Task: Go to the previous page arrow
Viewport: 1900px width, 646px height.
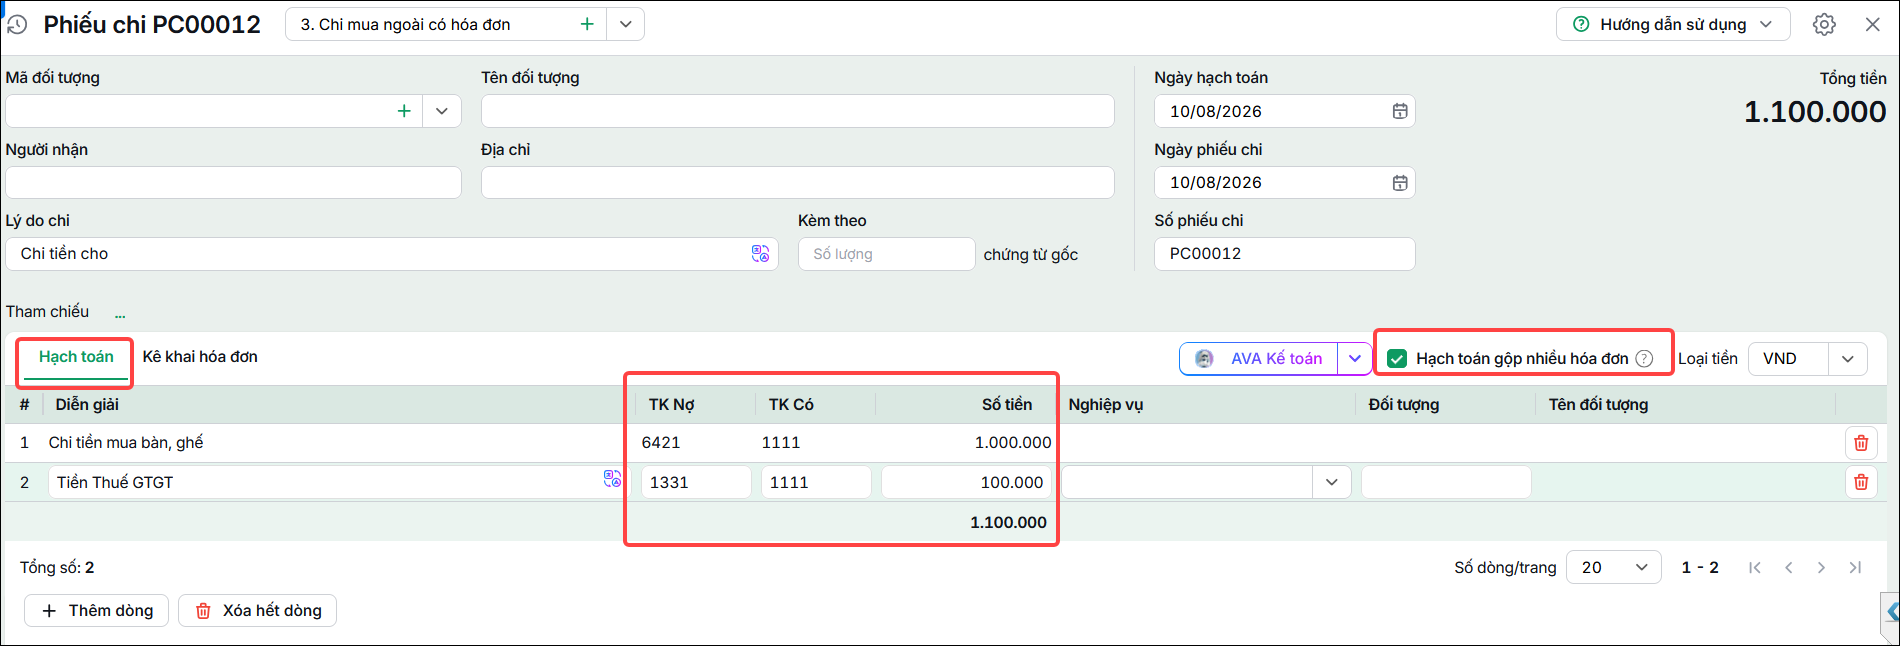Action: click(1788, 567)
